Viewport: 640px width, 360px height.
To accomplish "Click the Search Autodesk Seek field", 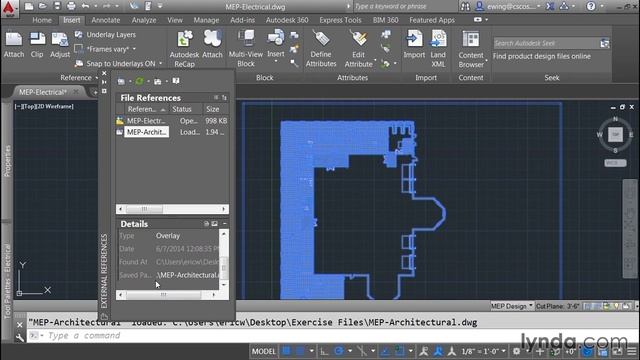I will (546, 43).
